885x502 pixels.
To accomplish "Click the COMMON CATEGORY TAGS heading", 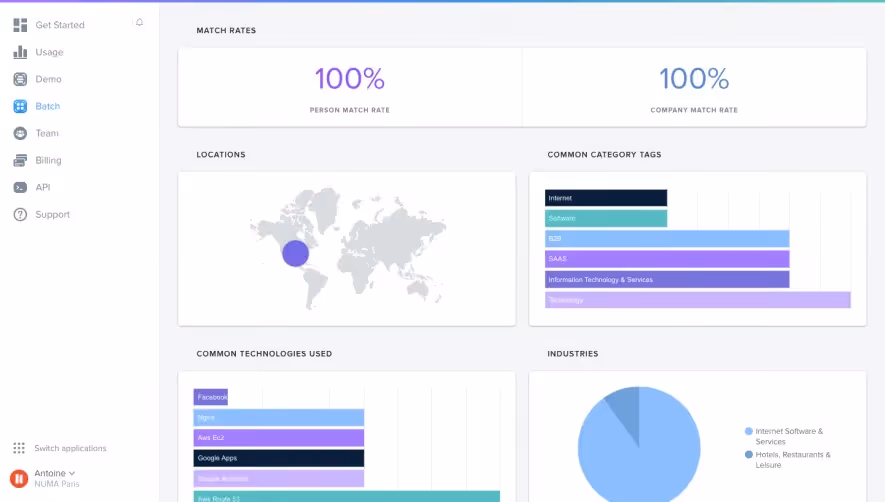I will 604,155.
